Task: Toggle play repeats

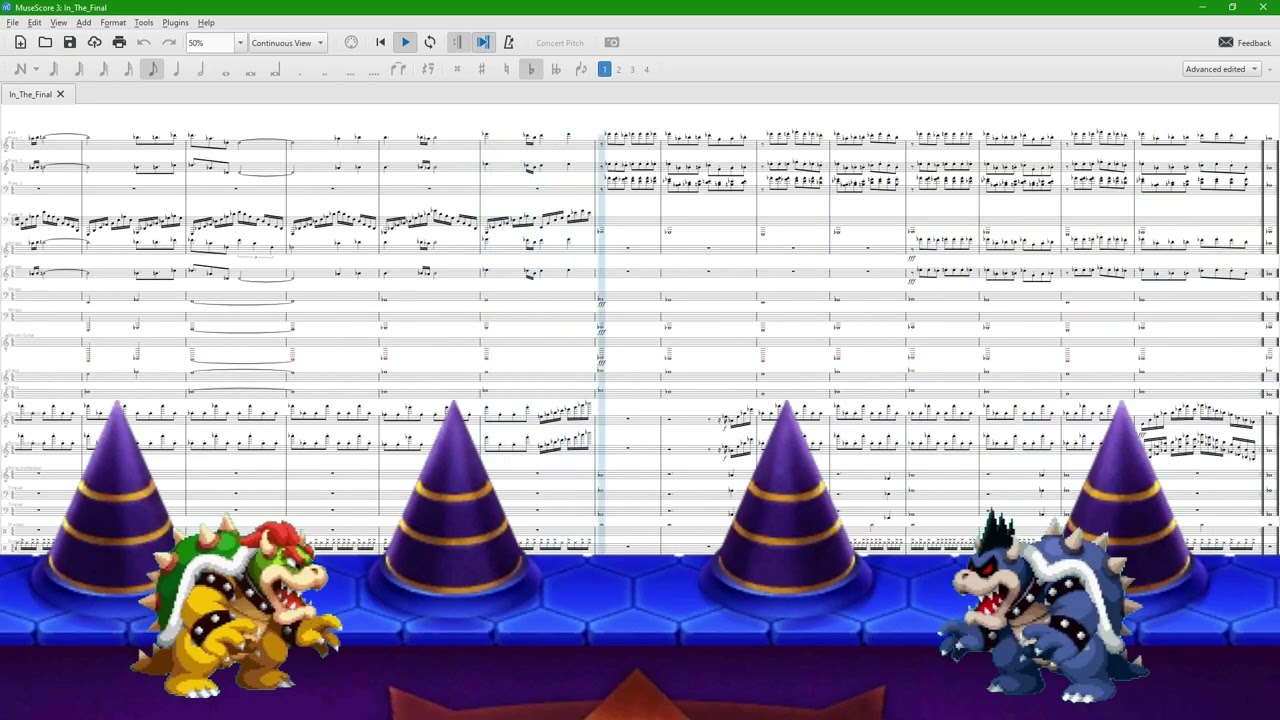Action: tap(457, 43)
